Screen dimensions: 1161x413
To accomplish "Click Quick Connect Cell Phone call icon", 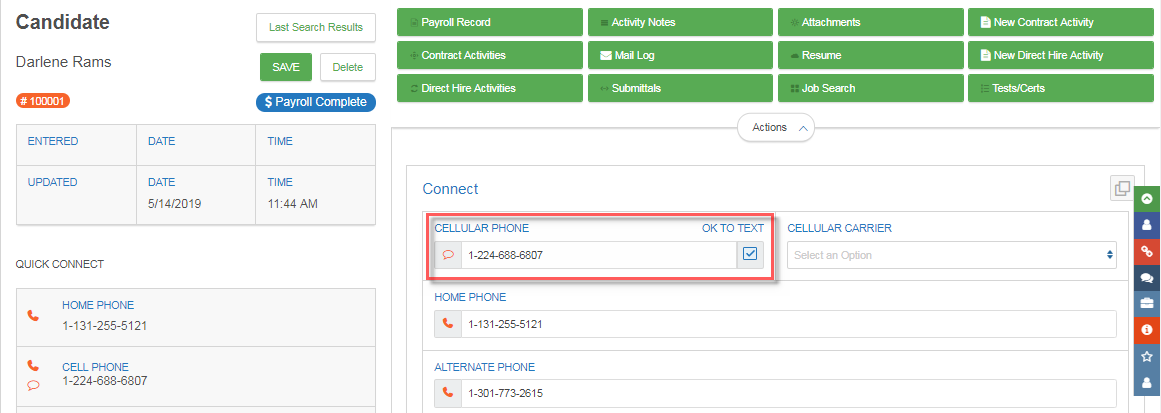I will pos(33,366).
